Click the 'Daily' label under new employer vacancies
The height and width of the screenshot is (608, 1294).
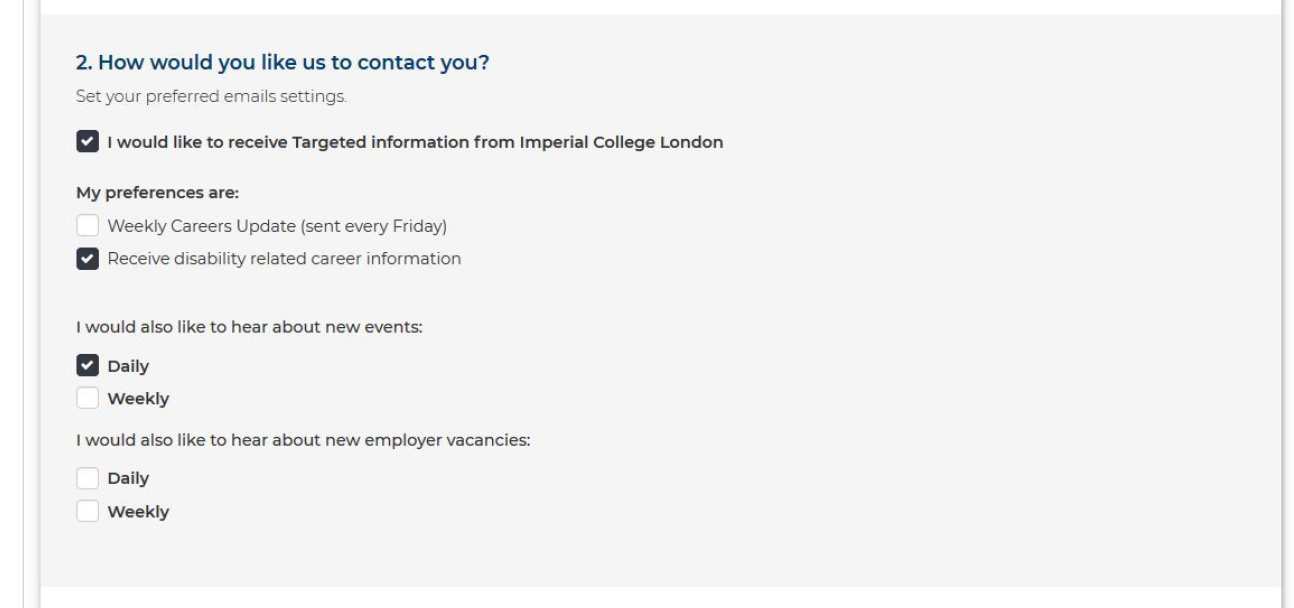[x=128, y=479]
